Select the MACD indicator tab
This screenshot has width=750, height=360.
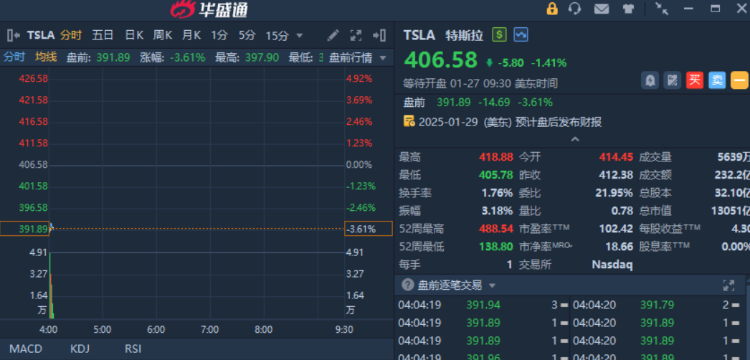pos(26,349)
